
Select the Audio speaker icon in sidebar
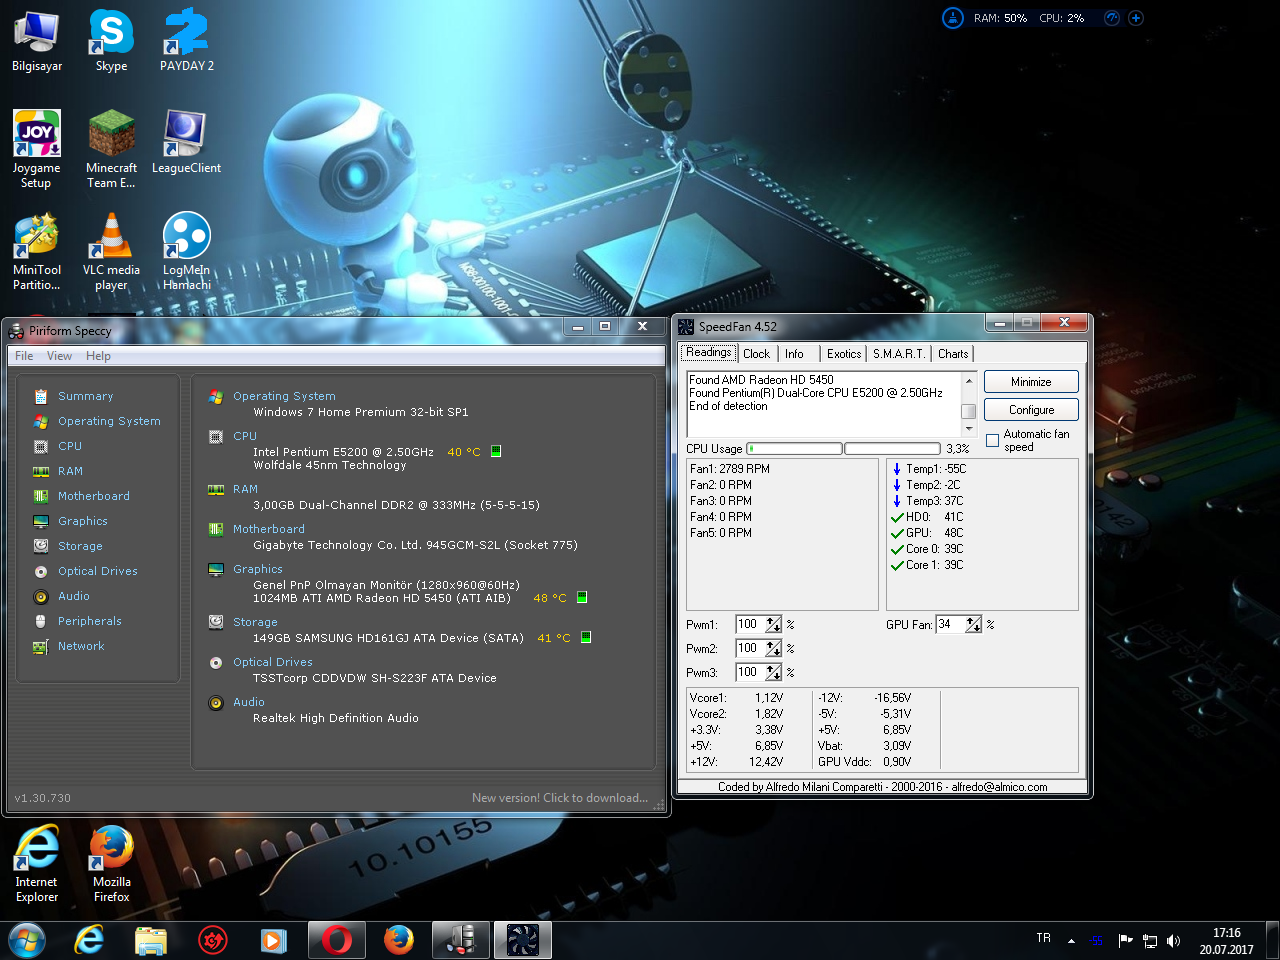pyautogui.click(x=41, y=596)
